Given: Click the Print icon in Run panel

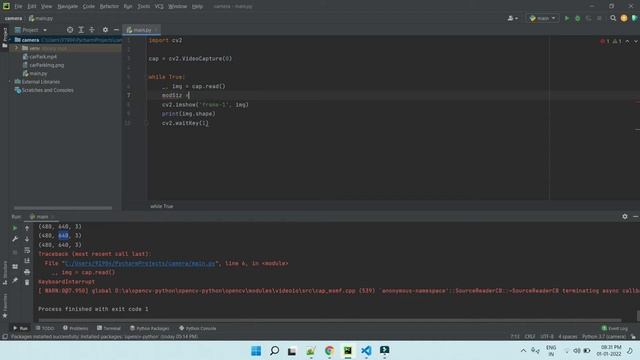Looking at the screenshot, I should tap(27, 271).
